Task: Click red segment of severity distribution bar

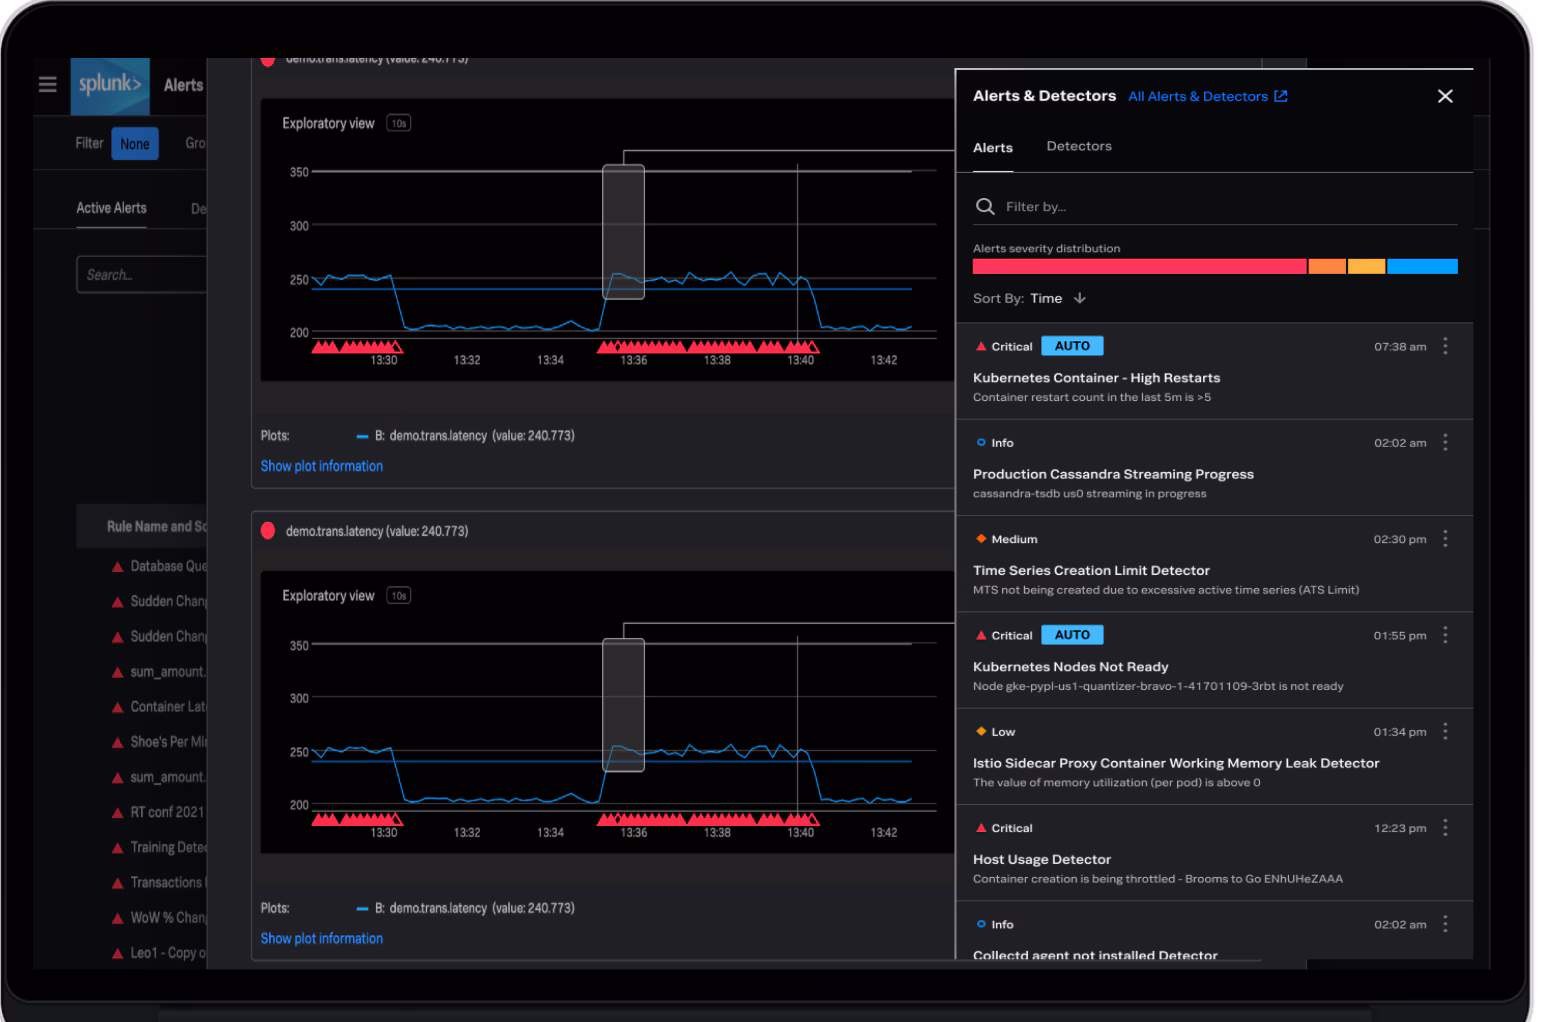Action: point(1138,267)
